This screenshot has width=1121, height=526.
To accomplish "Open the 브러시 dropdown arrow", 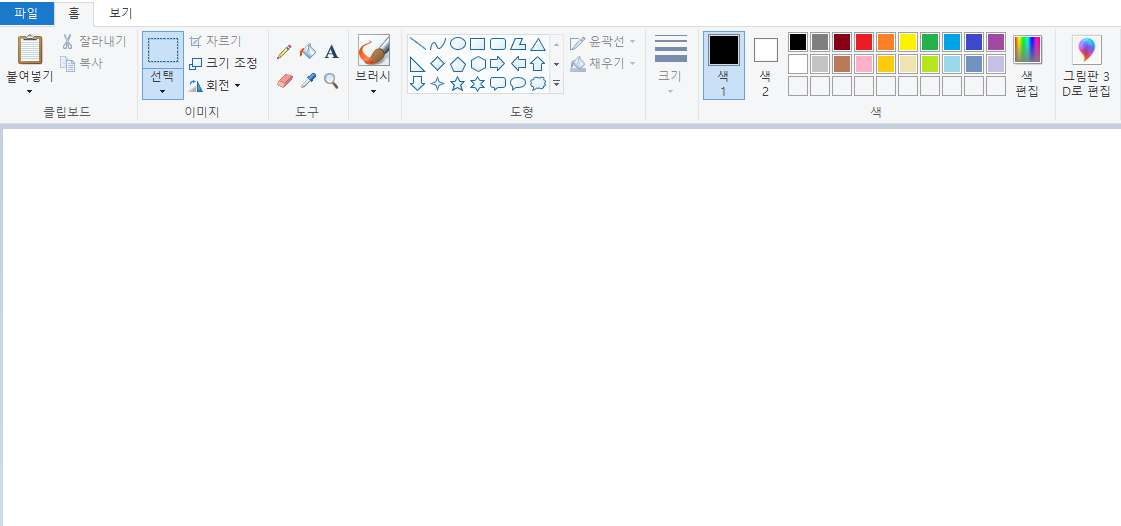I will (x=373, y=91).
